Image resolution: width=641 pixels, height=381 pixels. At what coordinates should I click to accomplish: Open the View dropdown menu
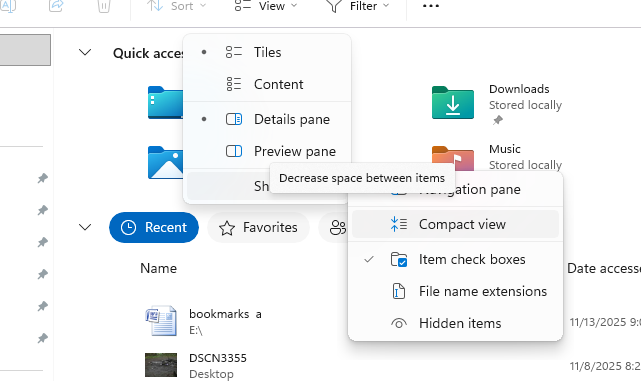coord(265,6)
